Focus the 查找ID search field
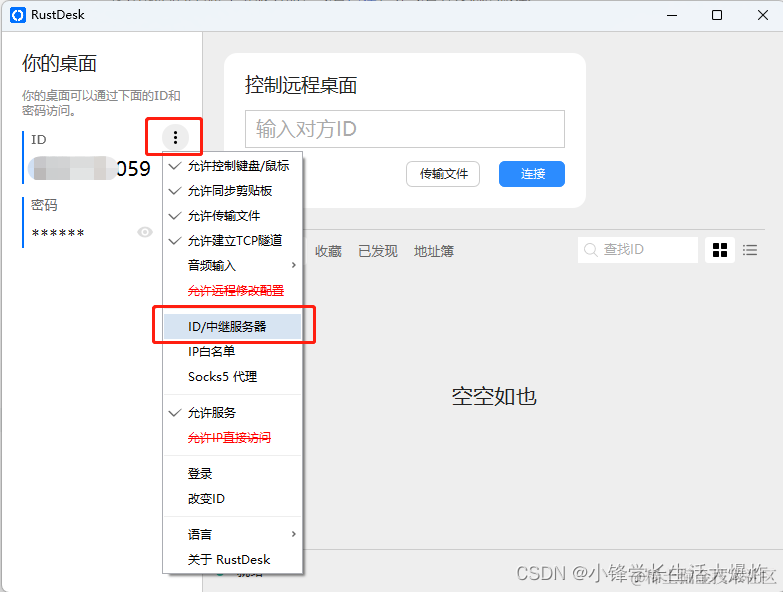The height and width of the screenshot is (592, 783). [638, 250]
